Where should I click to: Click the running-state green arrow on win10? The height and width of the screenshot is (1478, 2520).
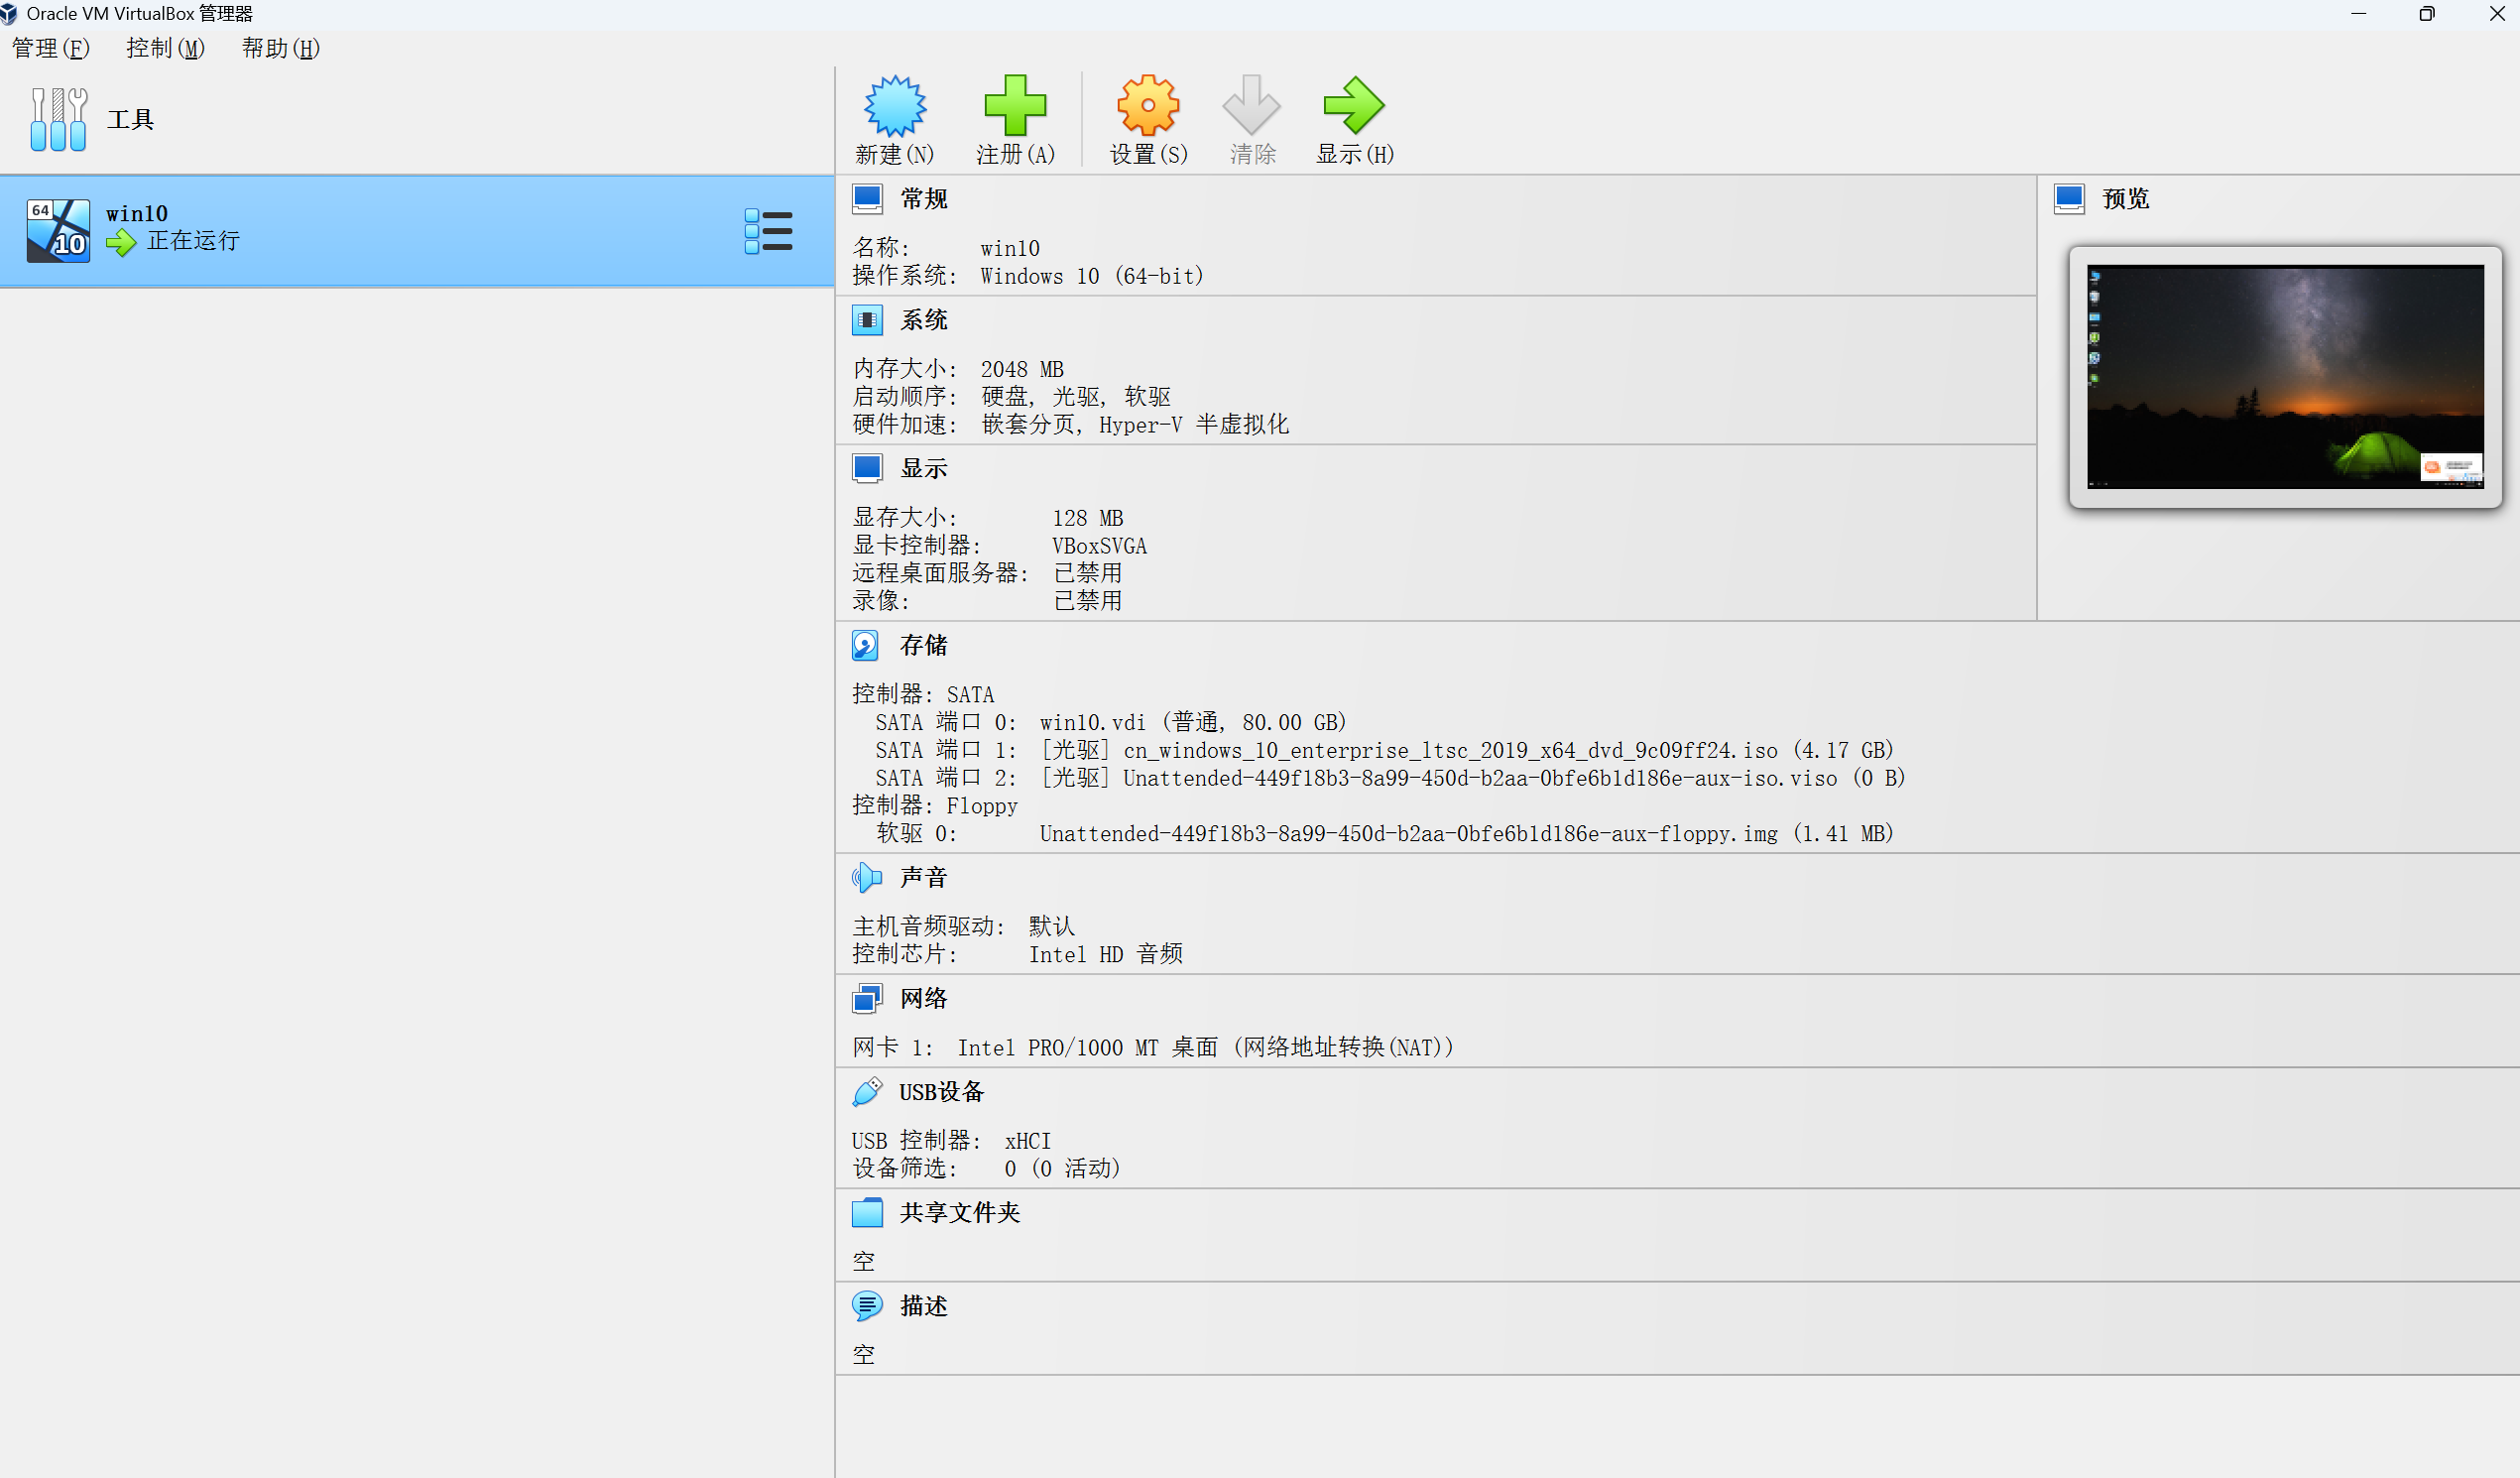tap(121, 242)
